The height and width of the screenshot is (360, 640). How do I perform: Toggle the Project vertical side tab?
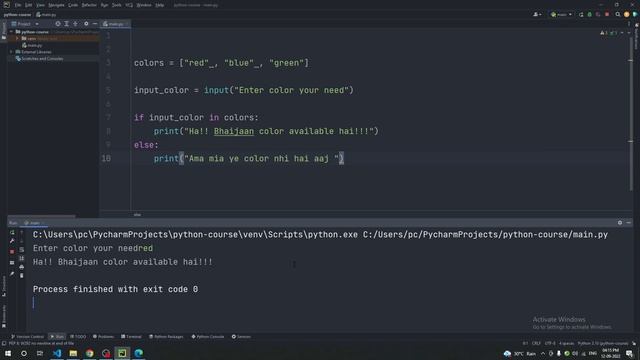[x=4, y=31]
